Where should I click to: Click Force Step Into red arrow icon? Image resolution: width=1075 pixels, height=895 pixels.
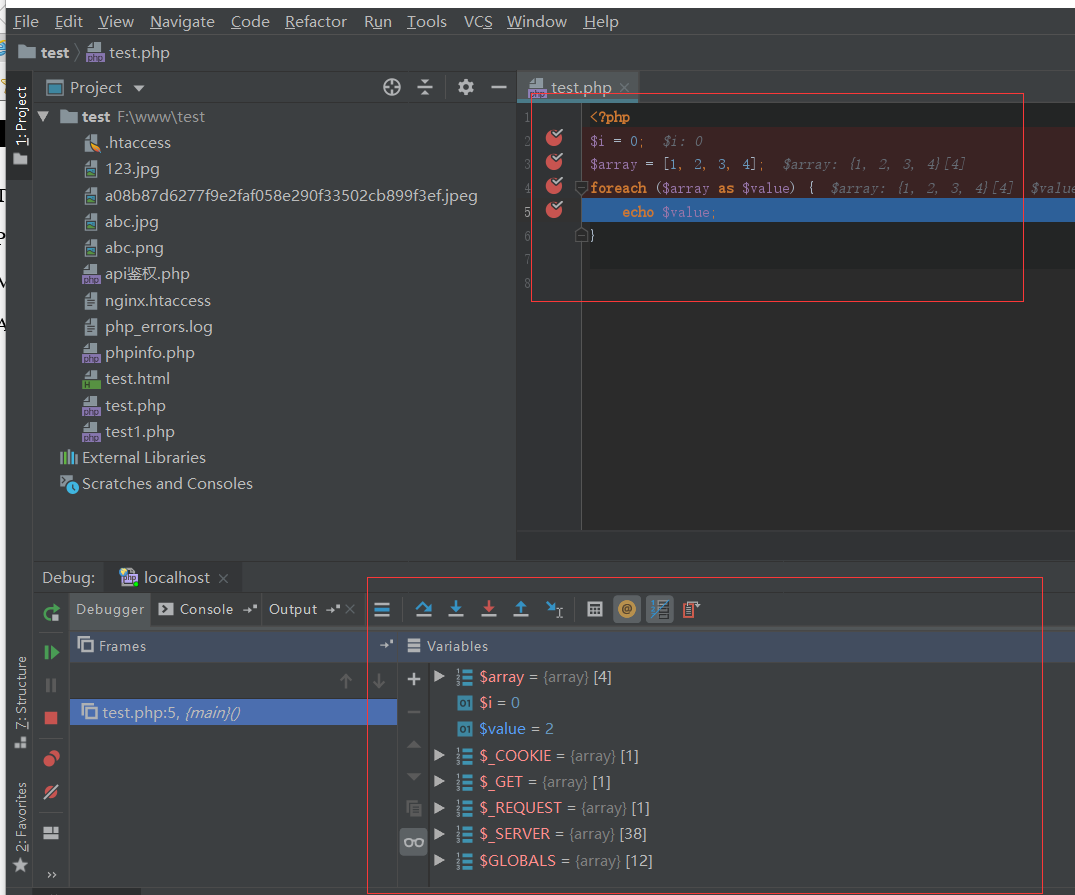(489, 609)
